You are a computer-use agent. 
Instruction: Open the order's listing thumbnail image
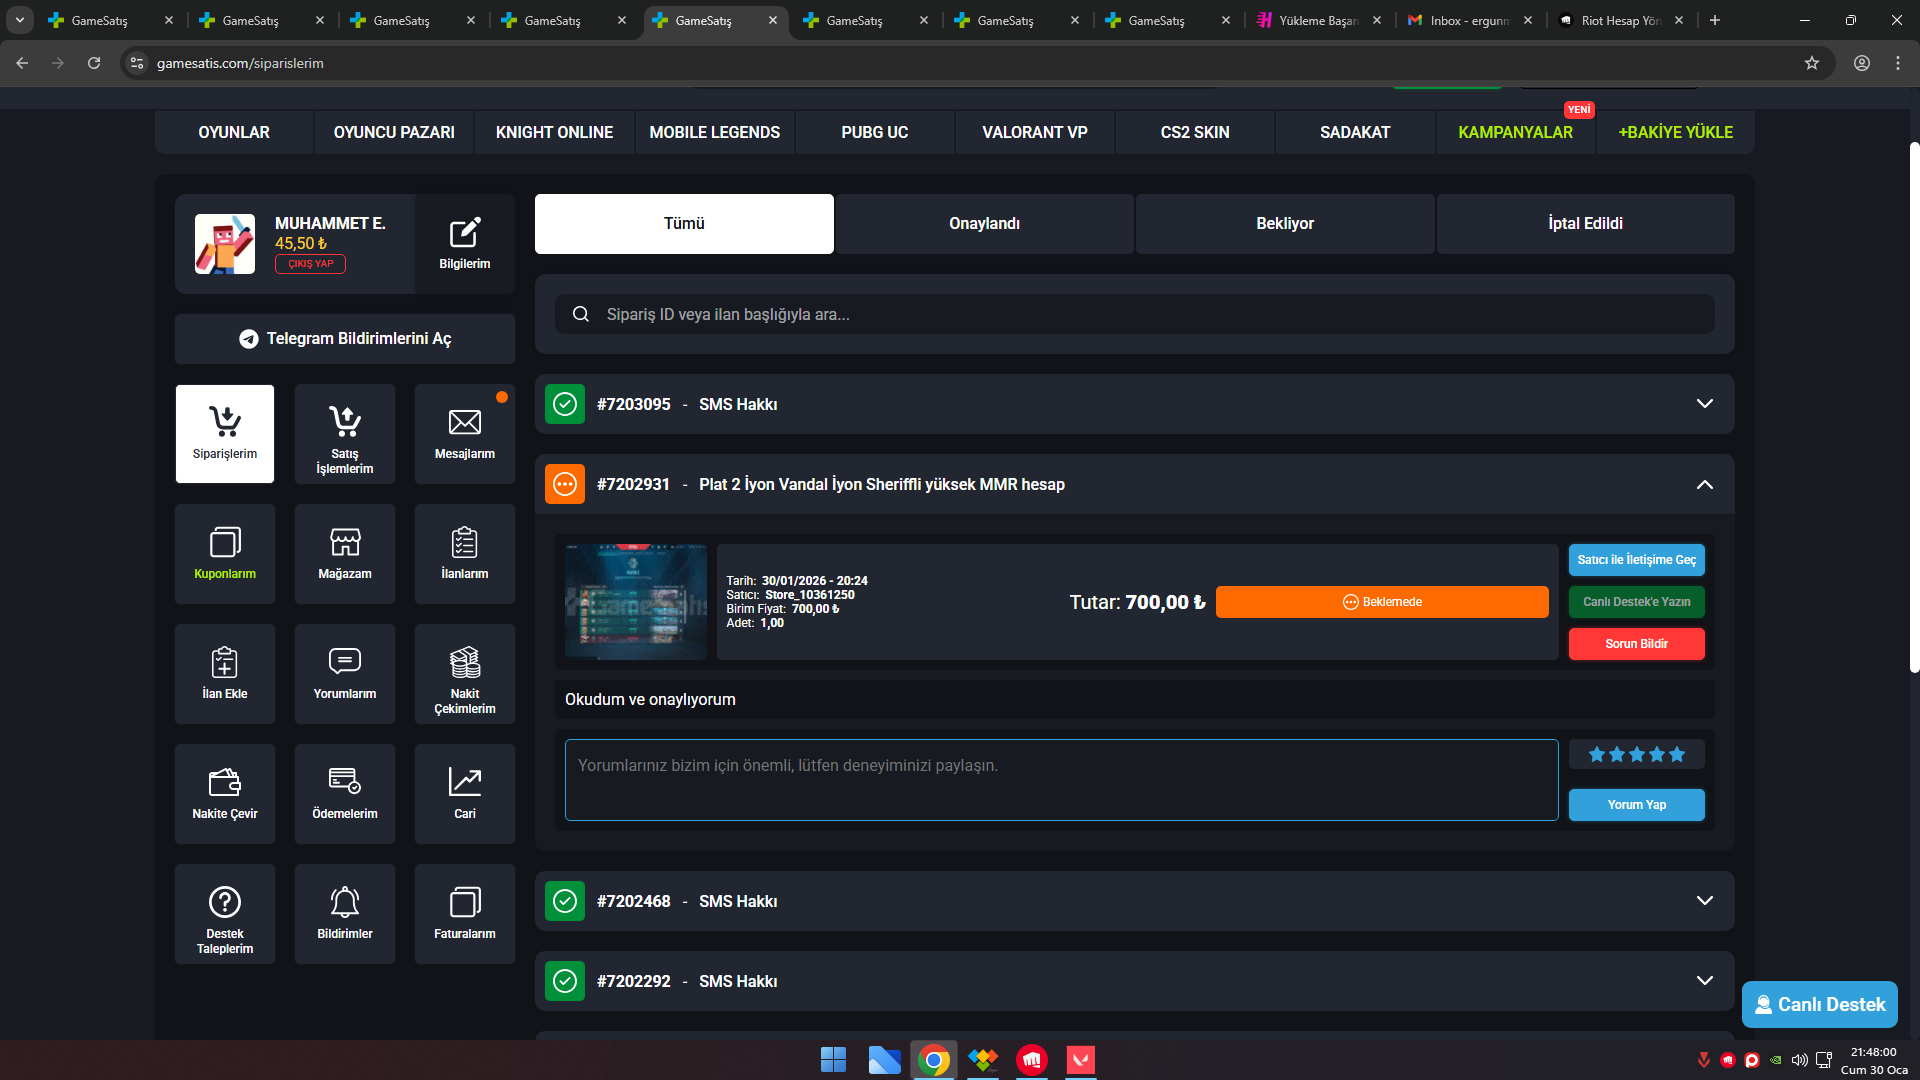tap(636, 602)
